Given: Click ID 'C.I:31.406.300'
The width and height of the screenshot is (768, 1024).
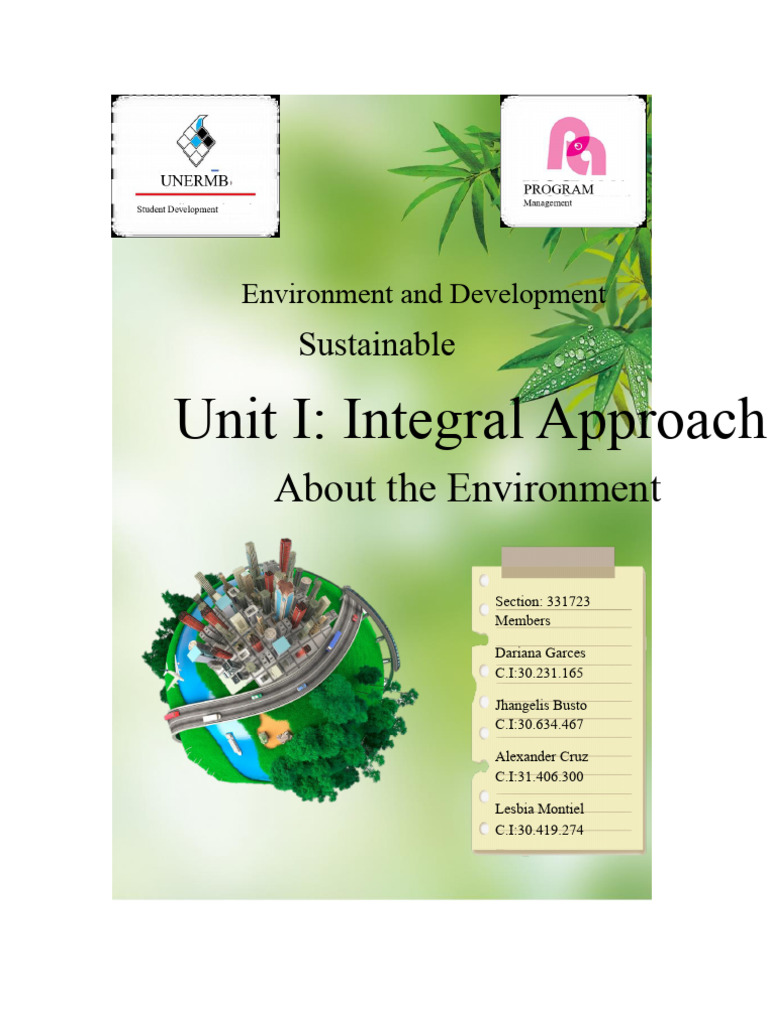Looking at the screenshot, I should point(539,776).
